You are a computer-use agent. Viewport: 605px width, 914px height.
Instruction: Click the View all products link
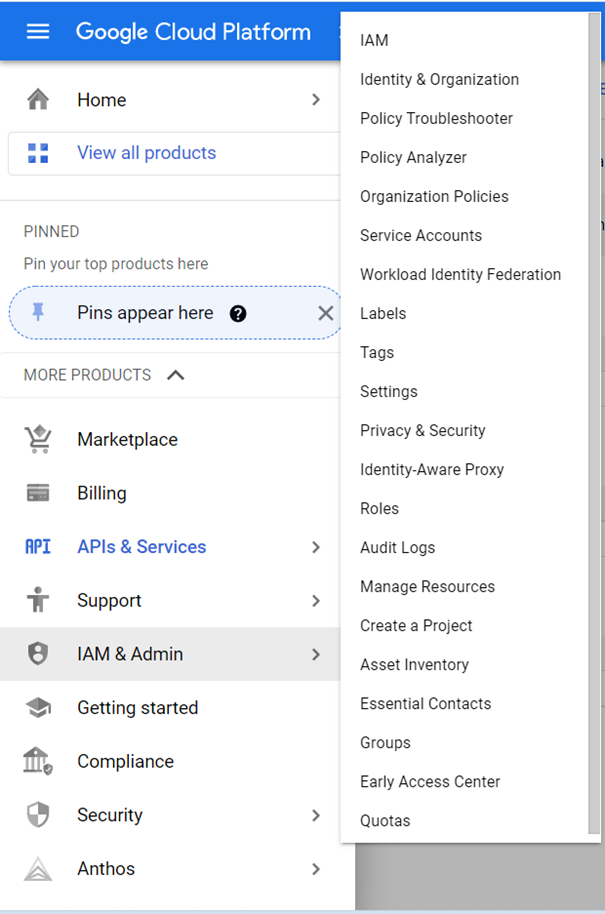[x=146, y=153]
